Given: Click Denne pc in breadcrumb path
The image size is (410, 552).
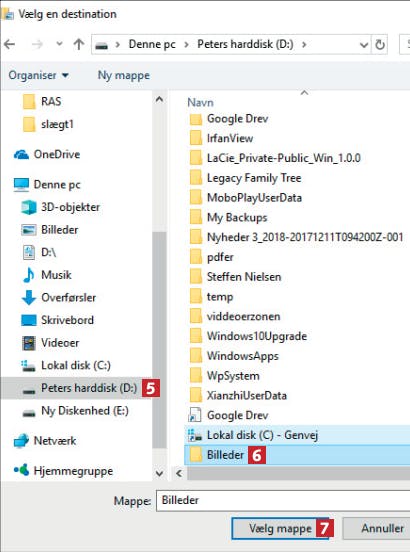Looking at the screenshot, I should [152, 44].
